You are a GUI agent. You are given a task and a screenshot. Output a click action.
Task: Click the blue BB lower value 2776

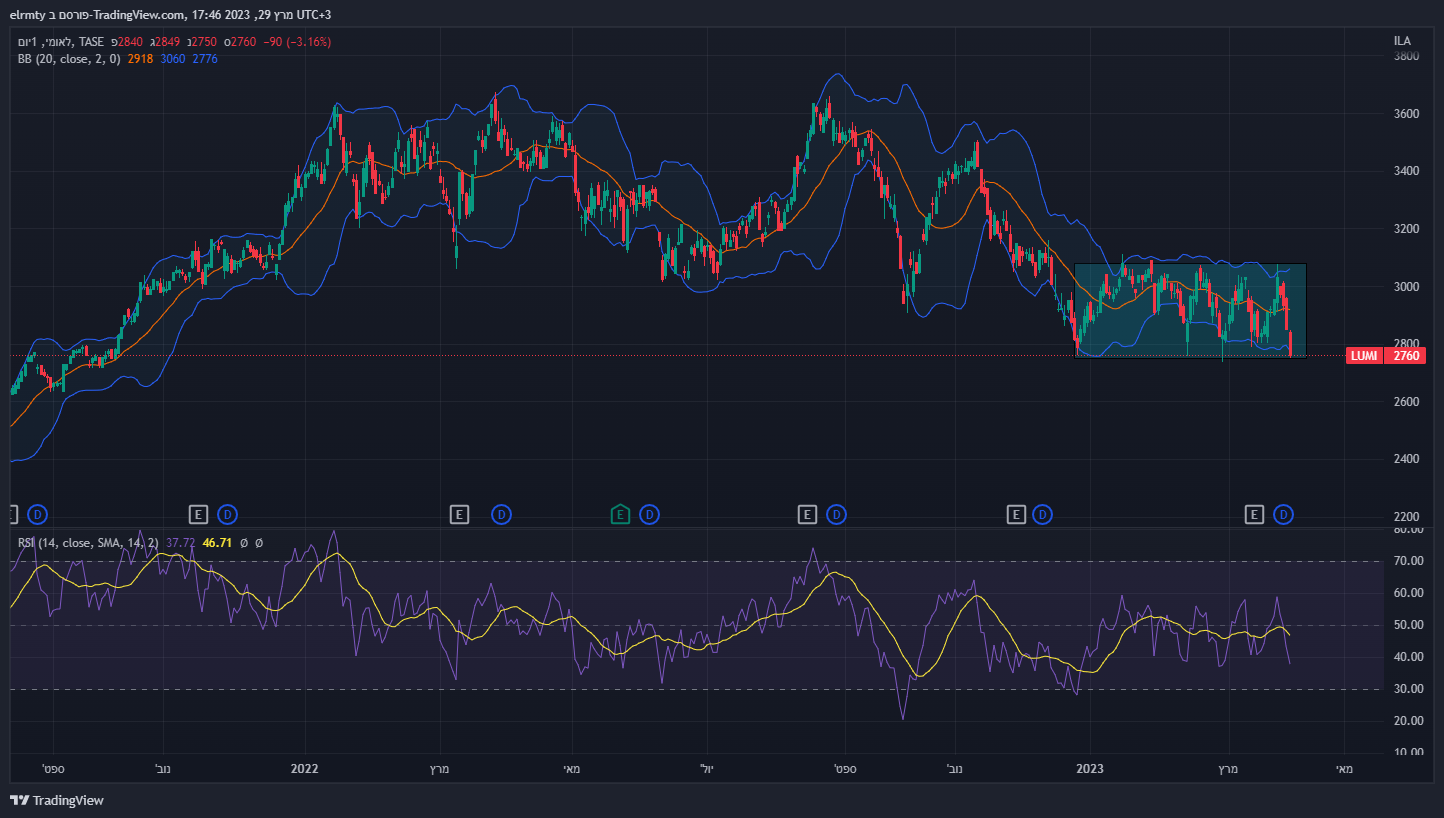(205, 59)
